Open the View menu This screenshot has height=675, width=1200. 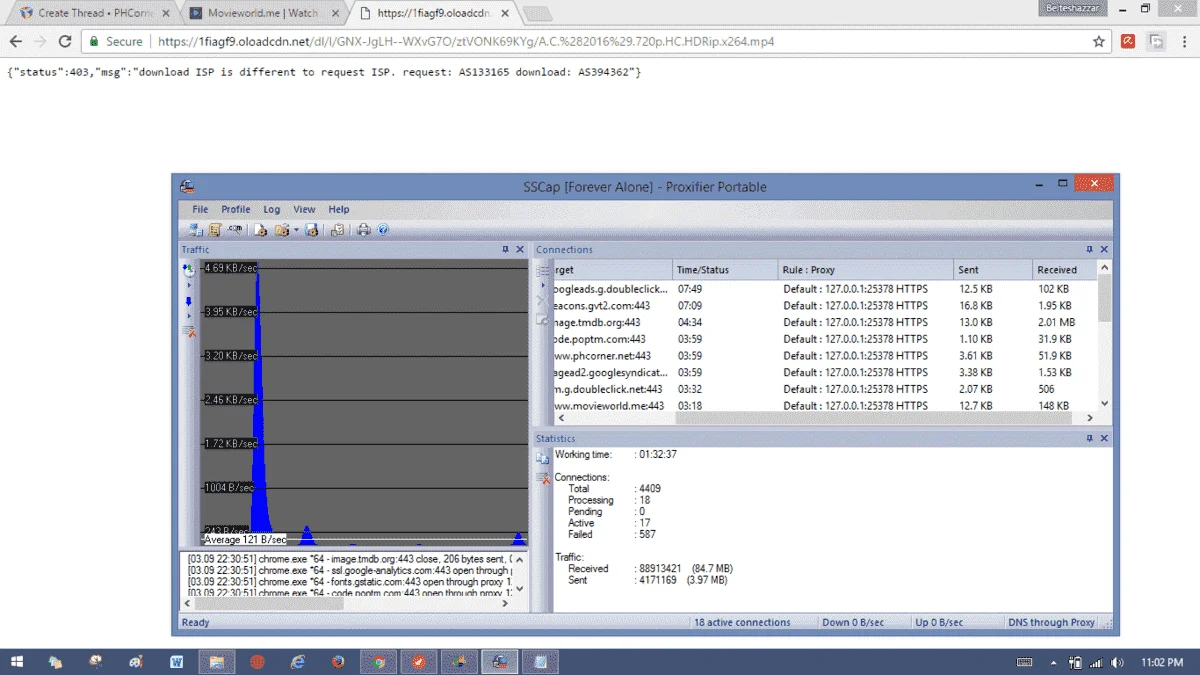coord(304,209)
